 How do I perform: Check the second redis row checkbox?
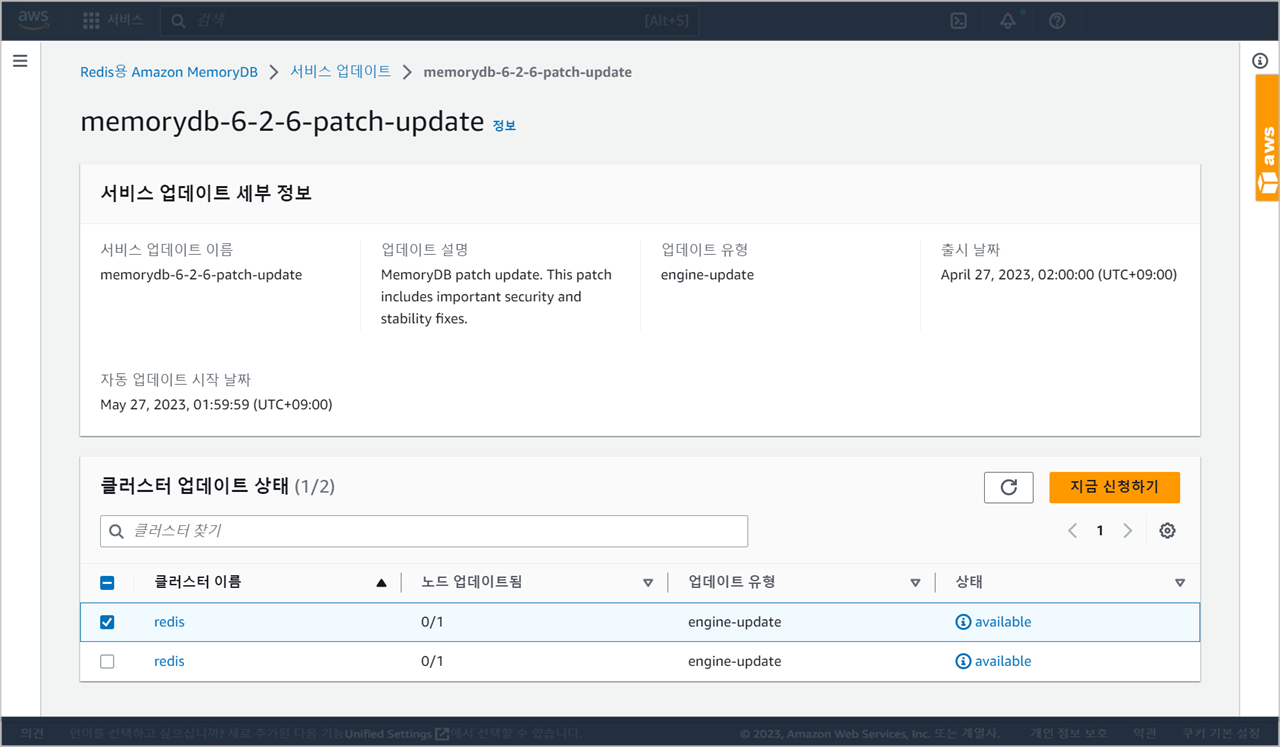(107, 661)
